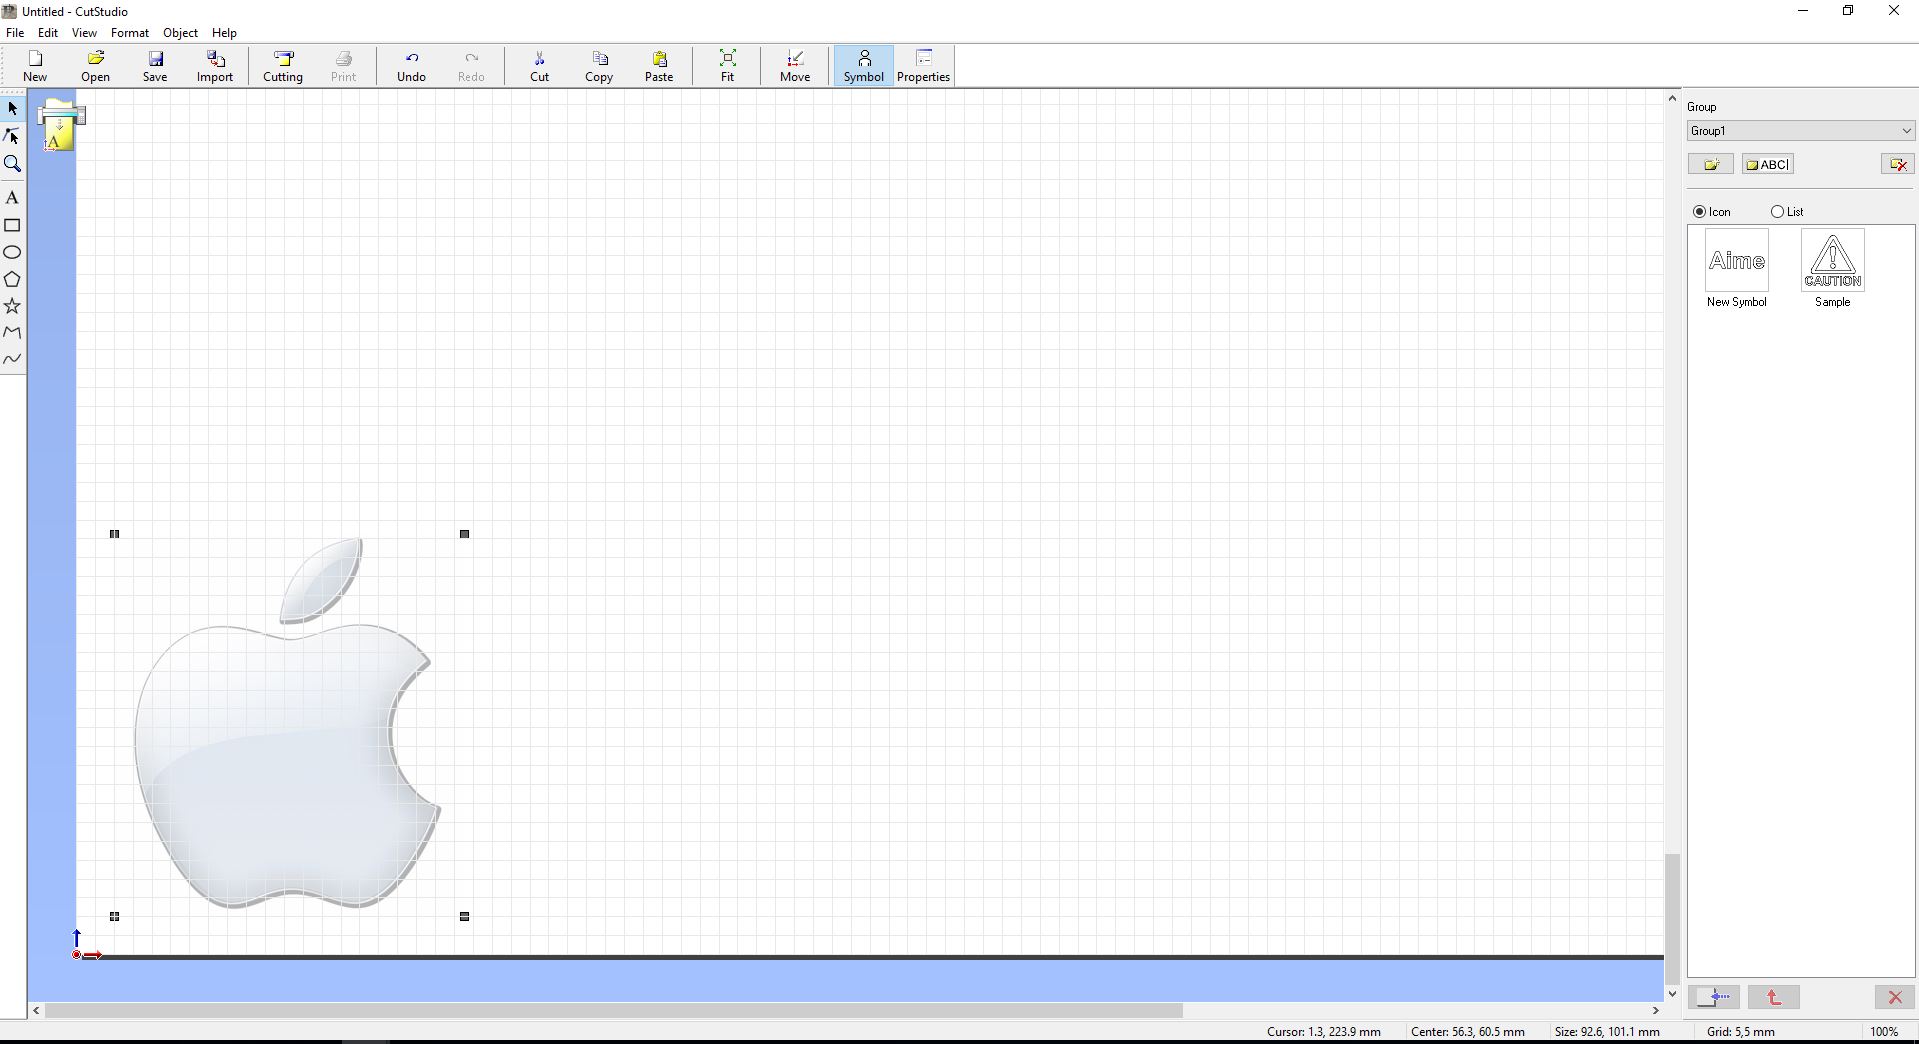Click the red origin point marker
The width and height of the screenshot is (1919, 1044).
tap(77, 955)
